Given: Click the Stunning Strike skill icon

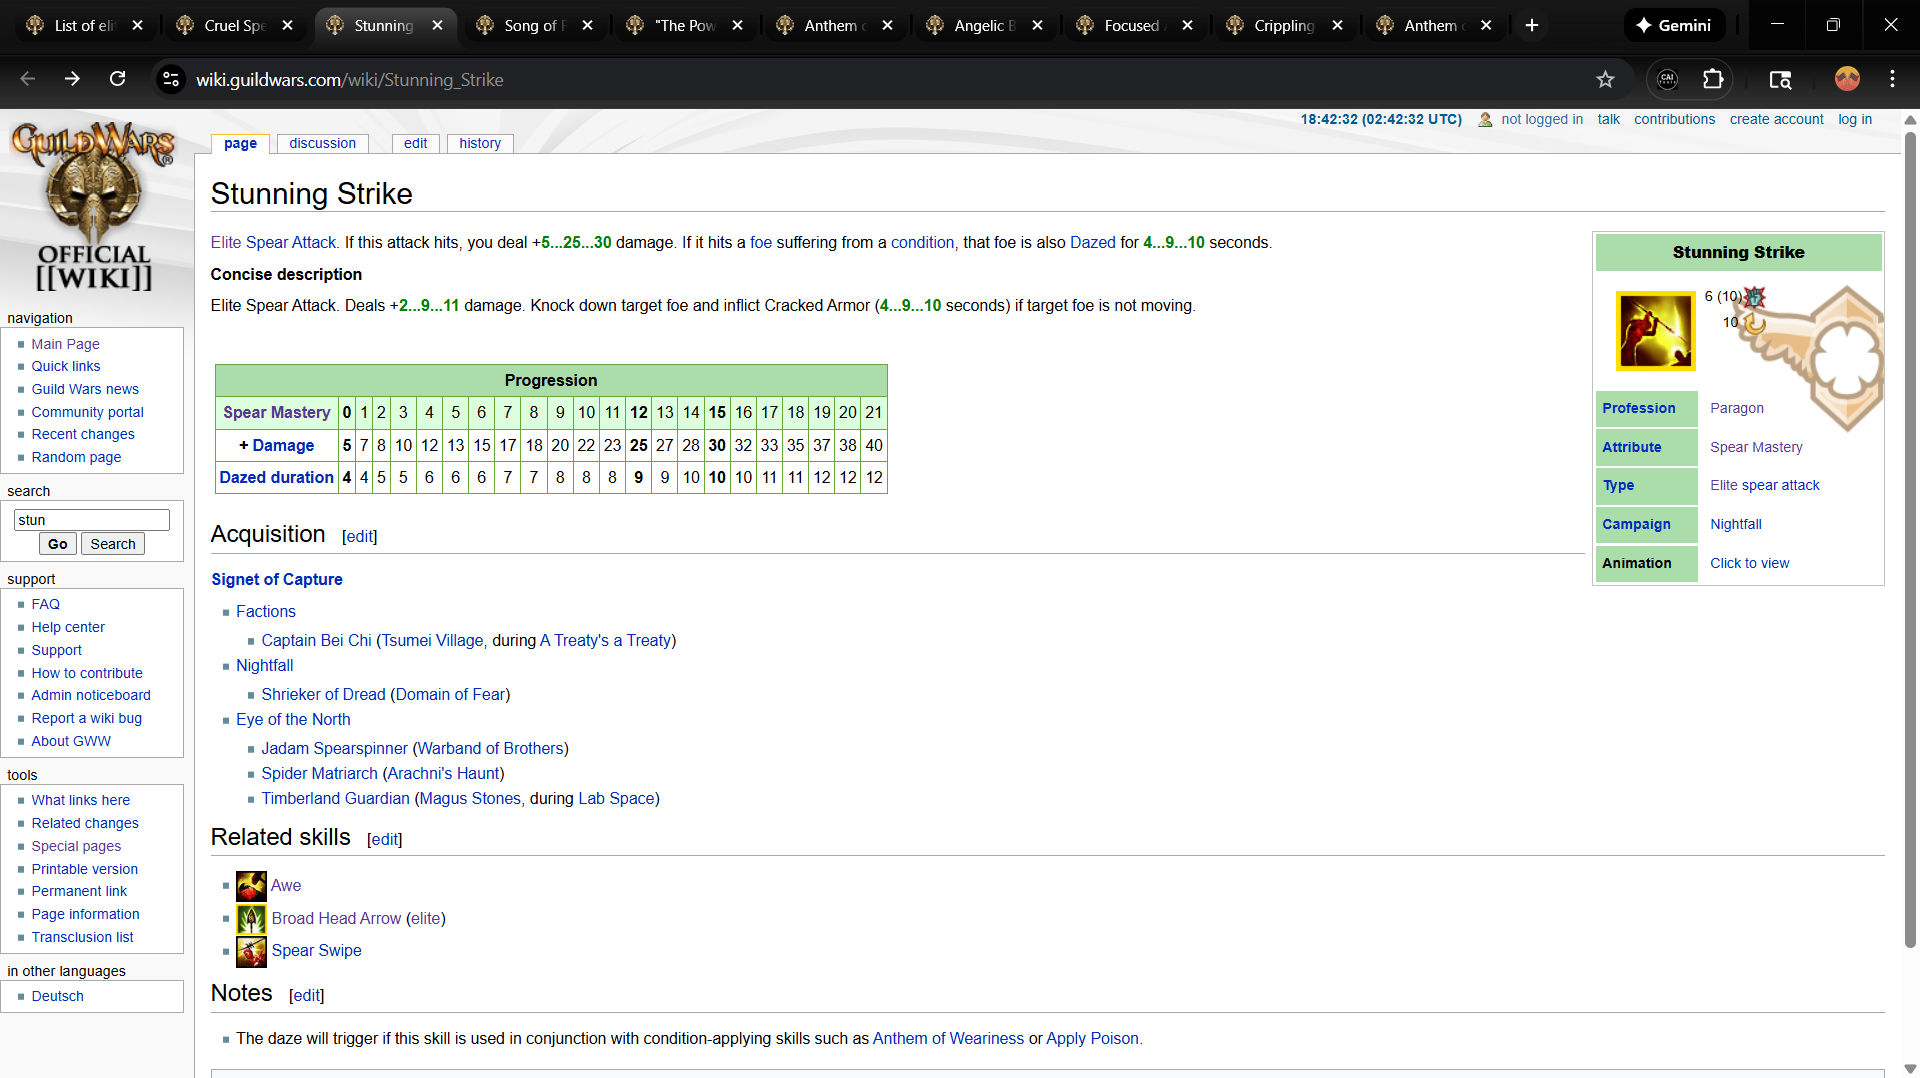Looking at the screenshot, I should (x=1655, y=331).
